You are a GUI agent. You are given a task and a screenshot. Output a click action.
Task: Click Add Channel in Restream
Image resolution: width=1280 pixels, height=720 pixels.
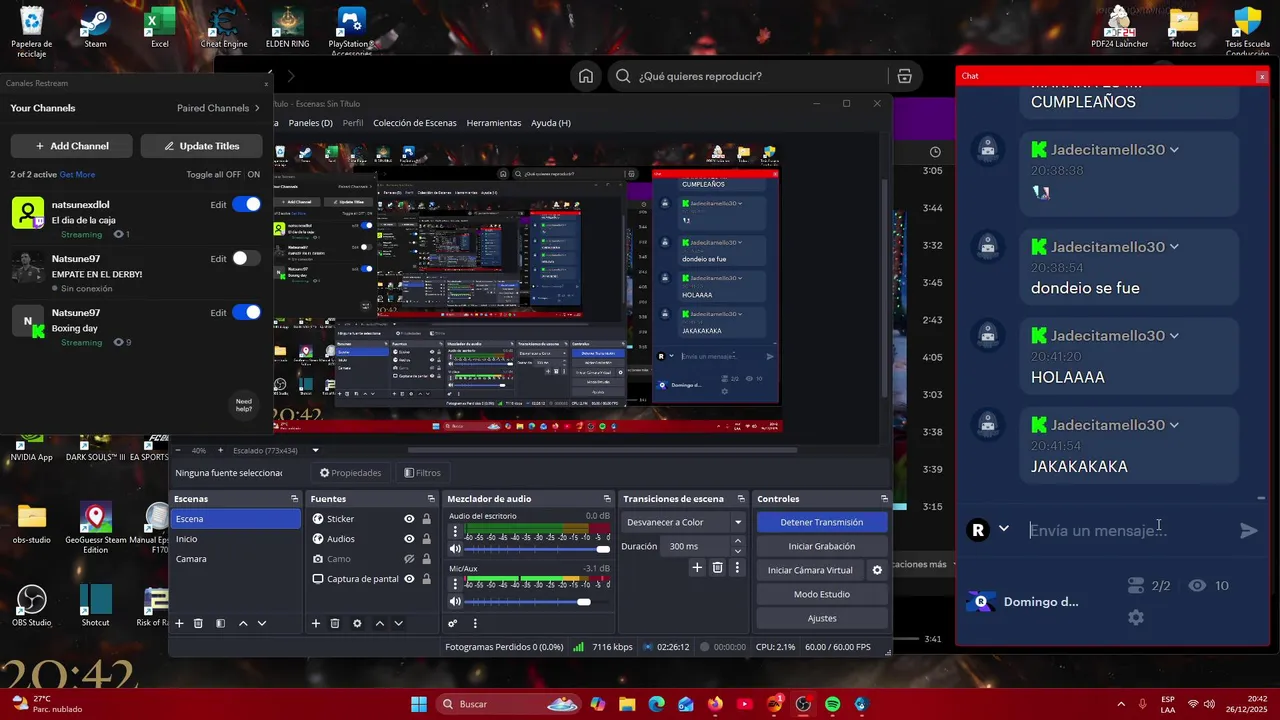click(71, 146)
